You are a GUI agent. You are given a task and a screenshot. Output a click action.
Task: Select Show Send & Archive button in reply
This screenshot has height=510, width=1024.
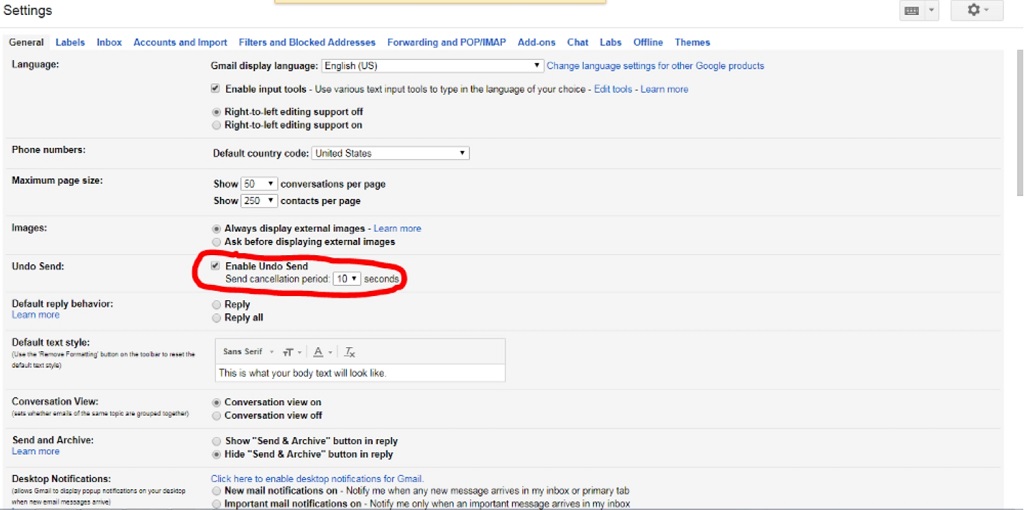[x=217, y=441]
